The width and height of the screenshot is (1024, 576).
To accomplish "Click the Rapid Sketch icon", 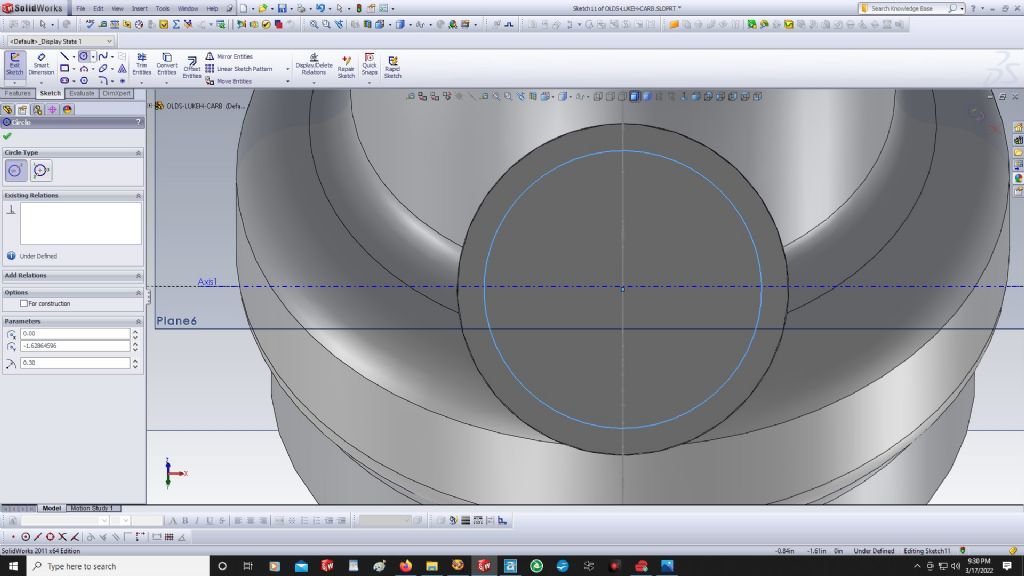I will coord(392,66).
